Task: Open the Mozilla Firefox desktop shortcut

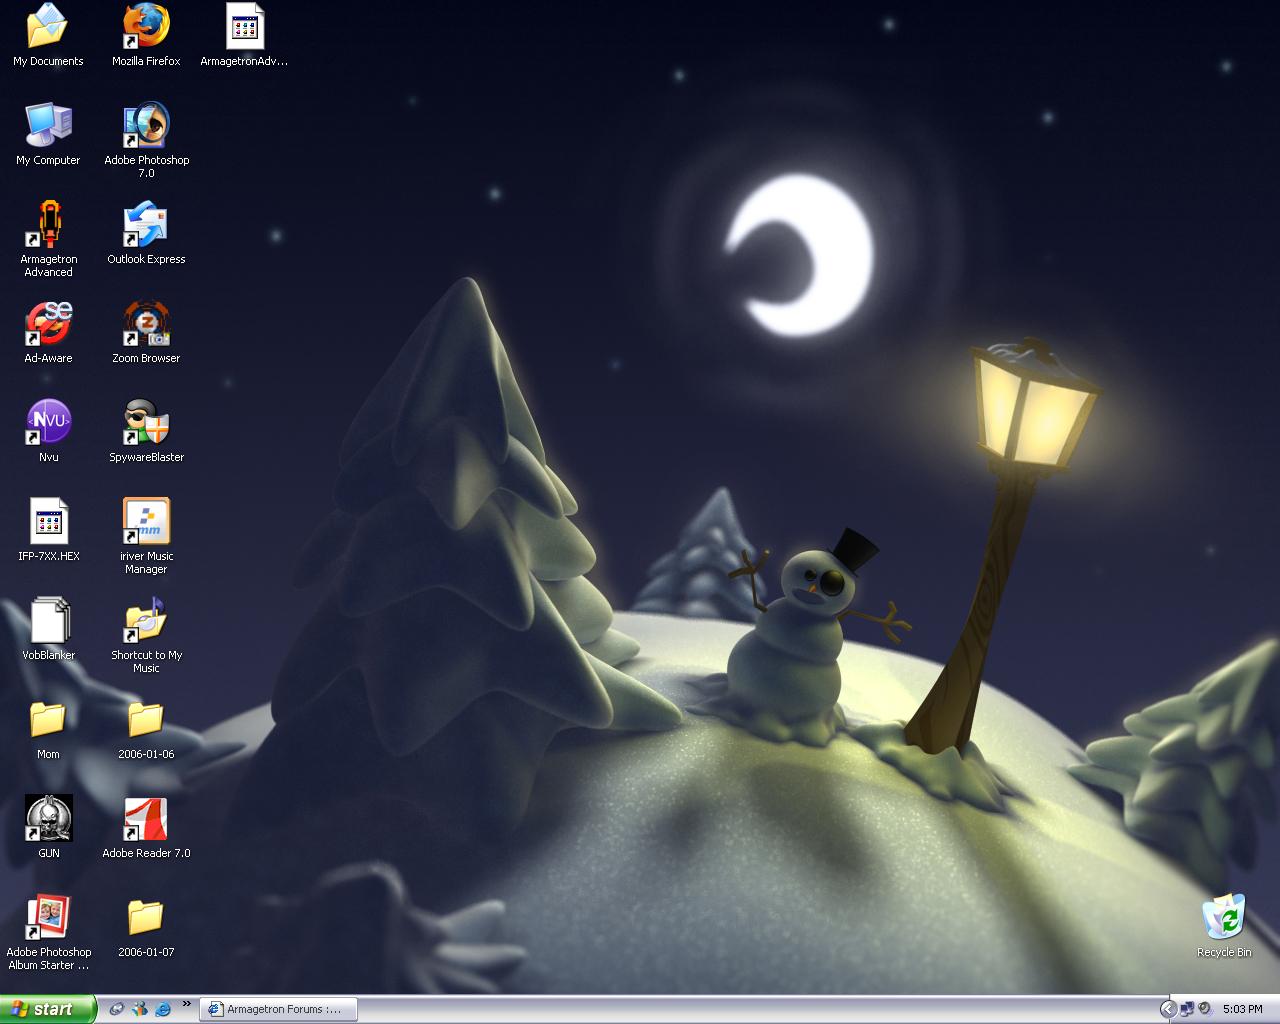Action: coord(146,27)
